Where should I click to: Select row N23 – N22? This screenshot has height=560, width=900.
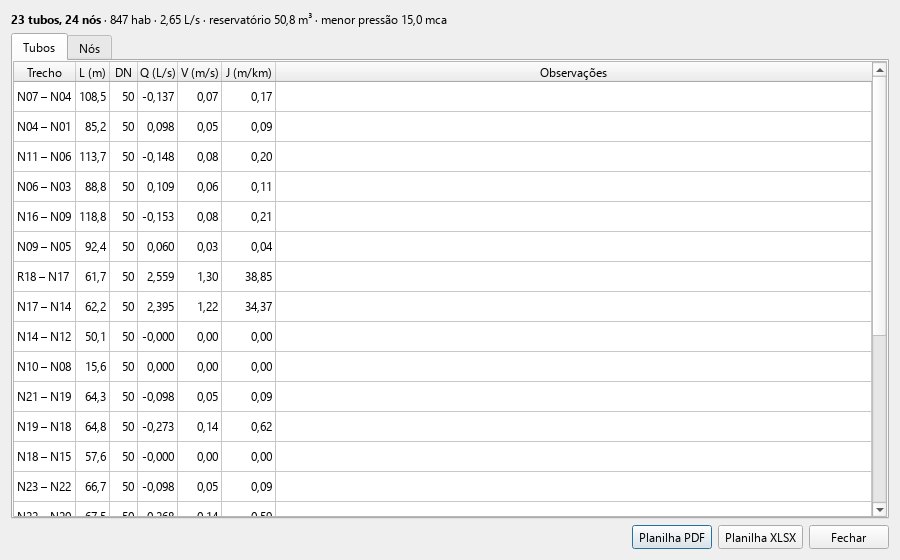click(443, 487)
